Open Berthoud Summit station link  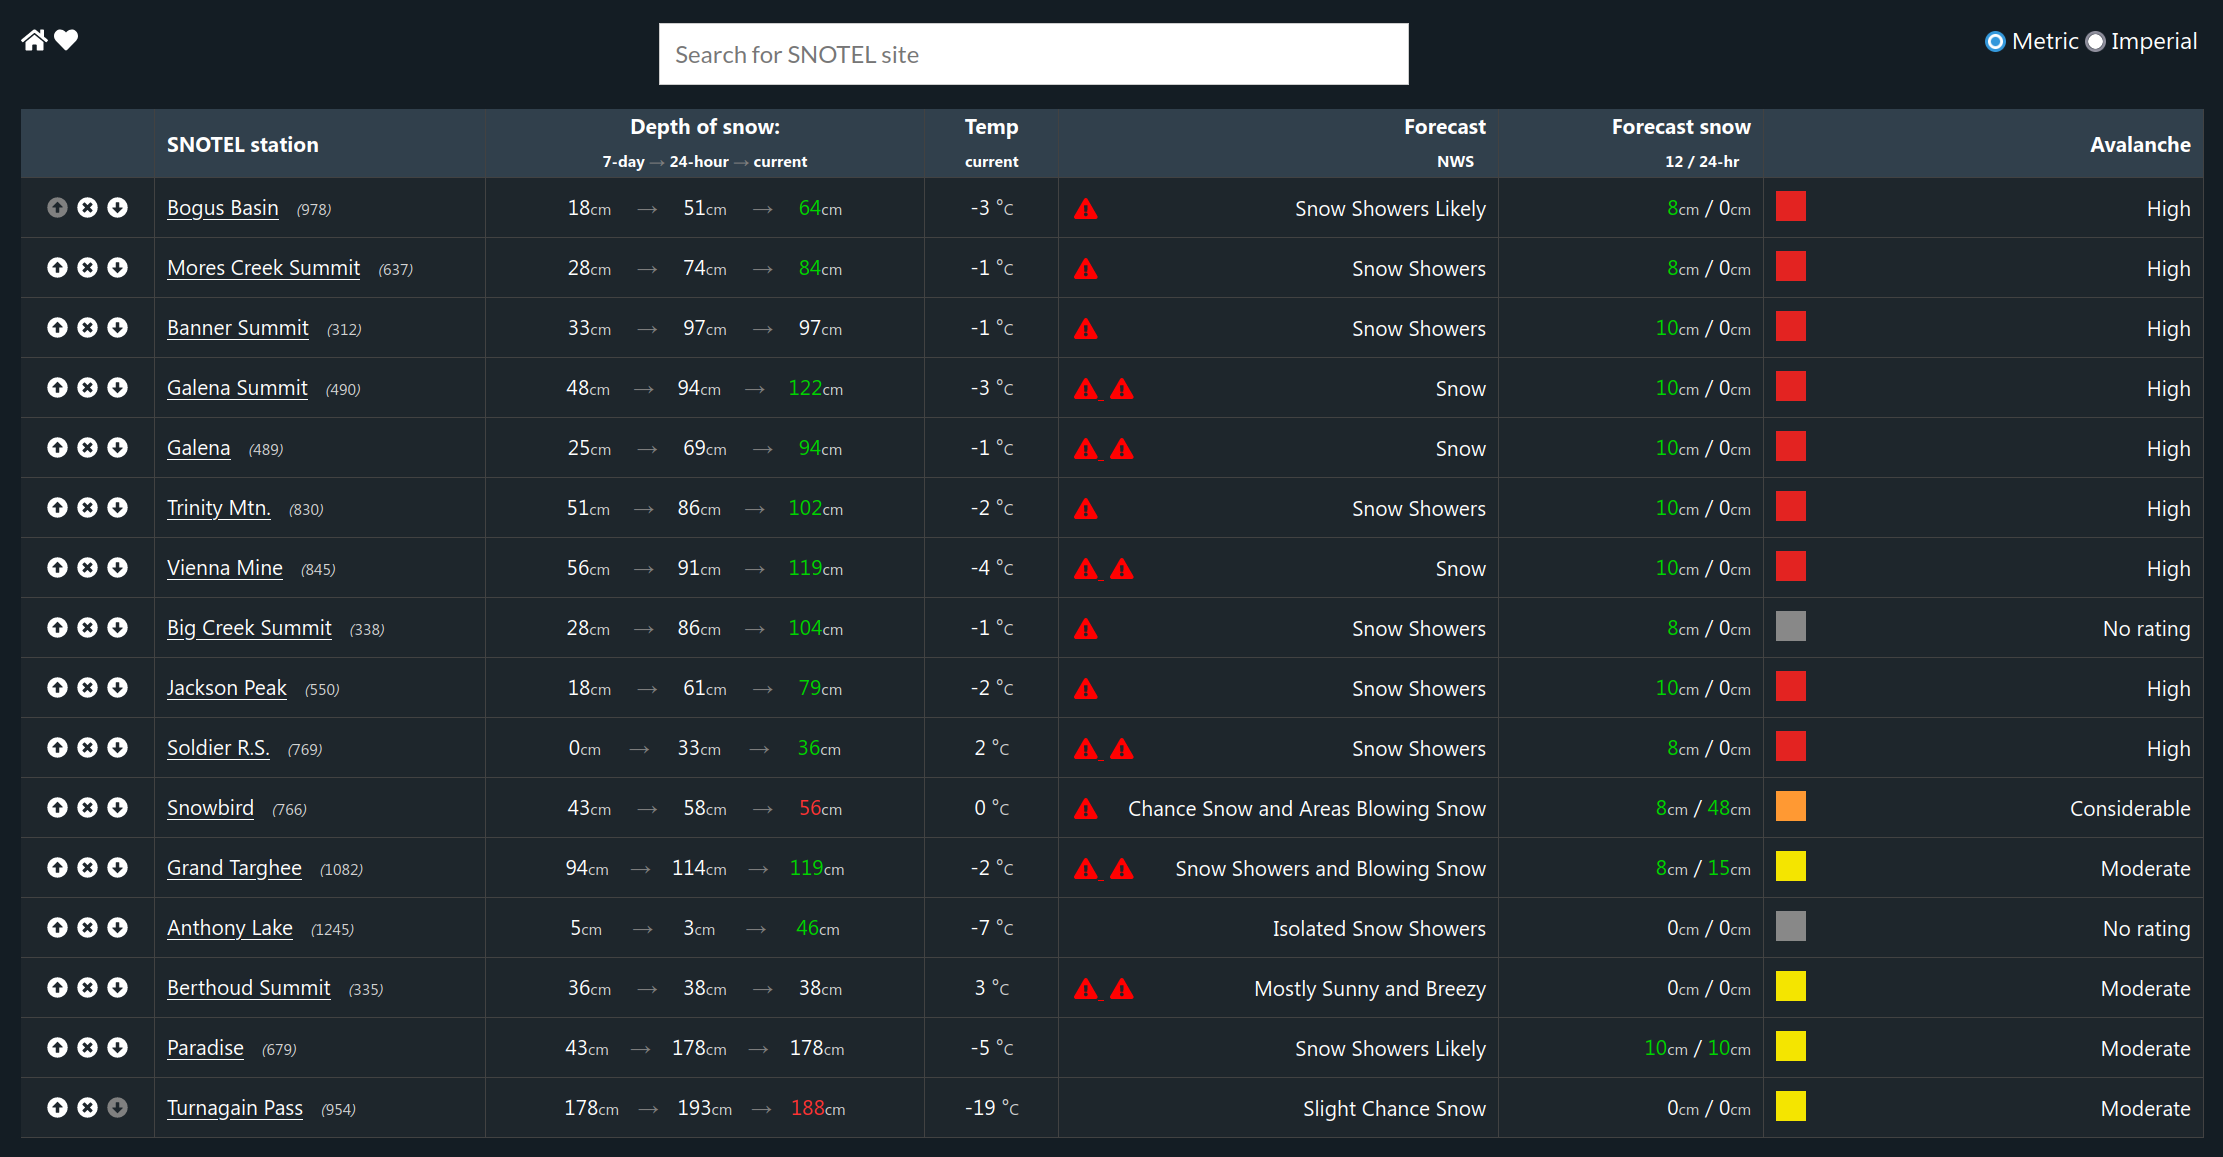pyautogui.click(x=249, y=988)
